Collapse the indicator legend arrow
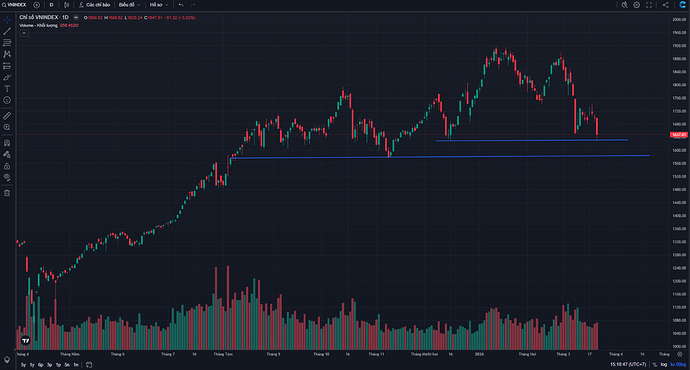The image size is (690, 370). pyautogui.click(x=24, y=33)
